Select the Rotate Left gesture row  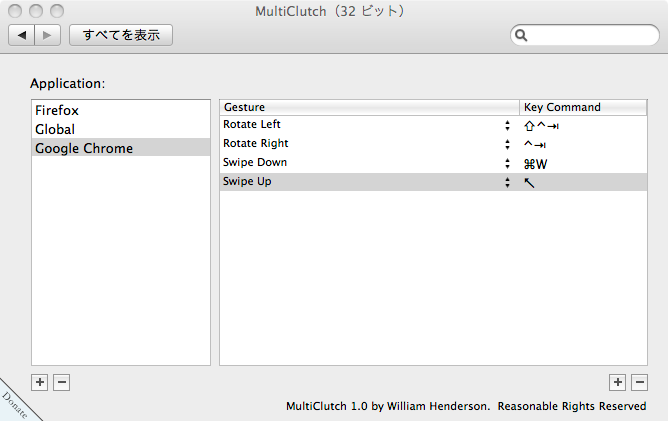pos(433,125)
